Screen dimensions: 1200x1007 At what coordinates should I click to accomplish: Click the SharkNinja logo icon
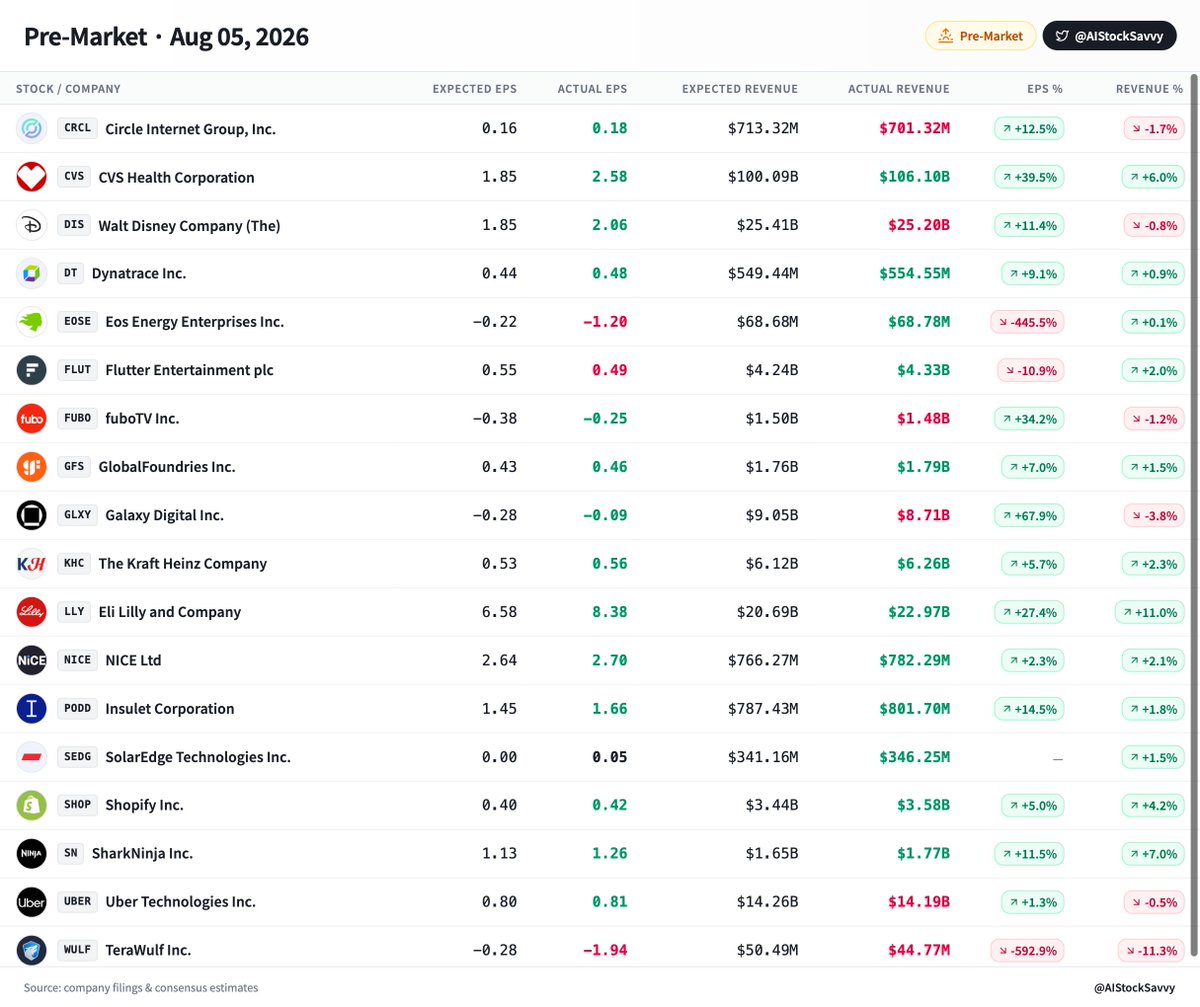click(31, 853)
